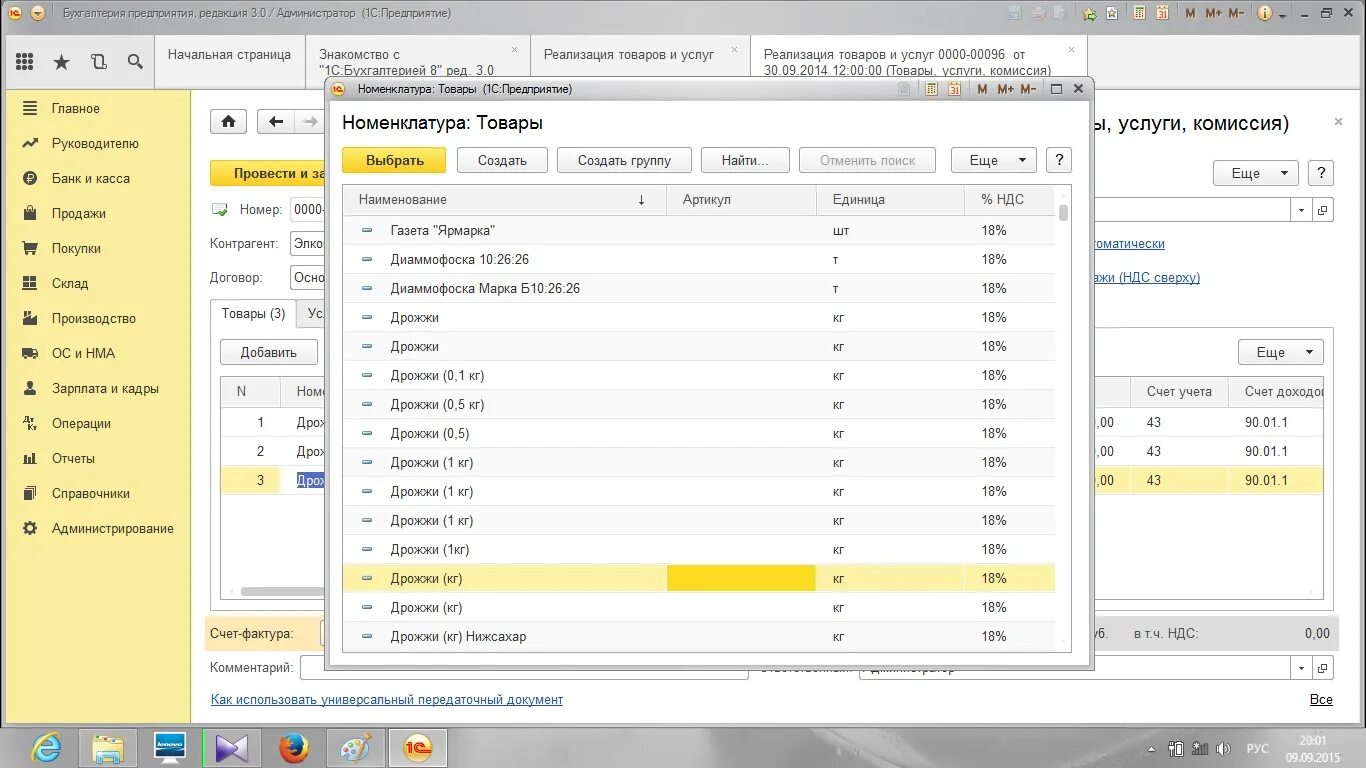This screenshot has width=1366, height=768.
Task: Click help ? button in Номенклатура dialog
Action: [x=1059, y=160]
